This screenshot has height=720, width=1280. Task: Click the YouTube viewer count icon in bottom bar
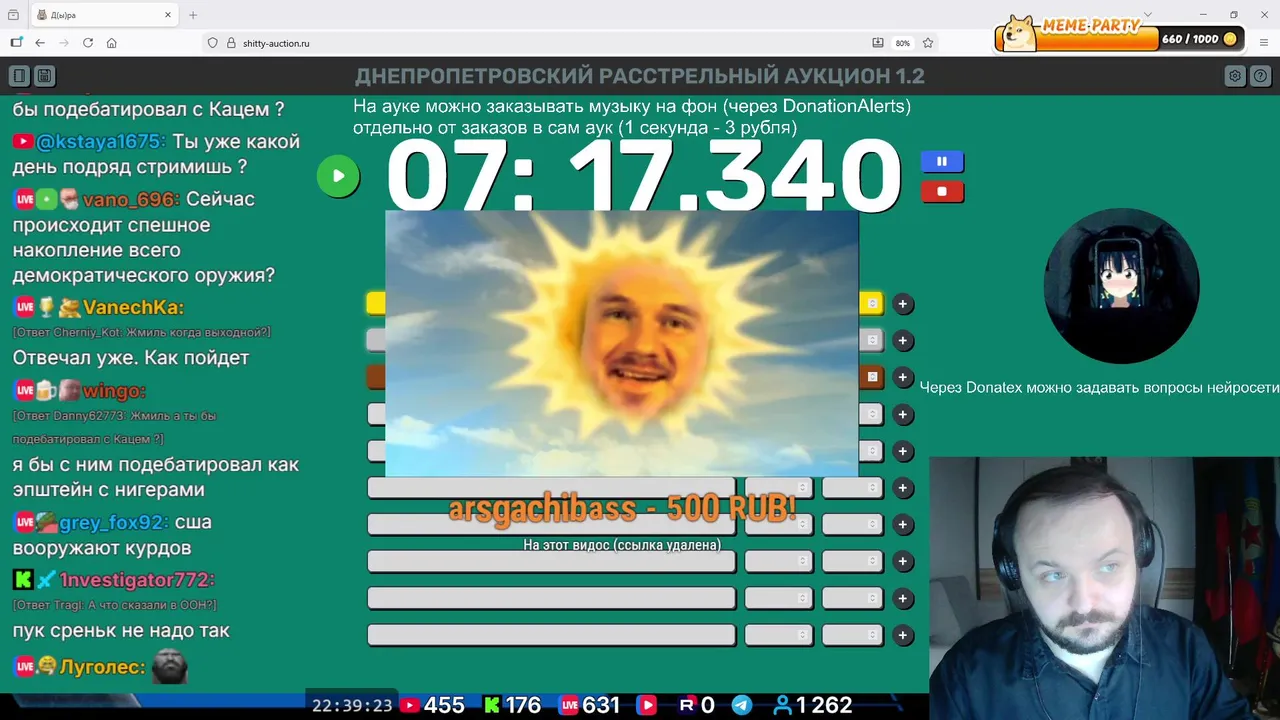point(409,705)
